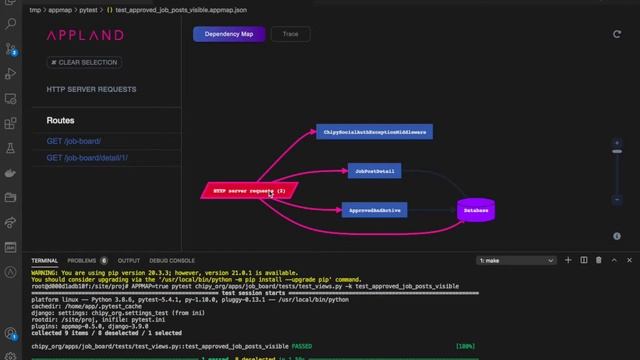
Task: Click the pip version WARNING line
Action: pos(164,273)
